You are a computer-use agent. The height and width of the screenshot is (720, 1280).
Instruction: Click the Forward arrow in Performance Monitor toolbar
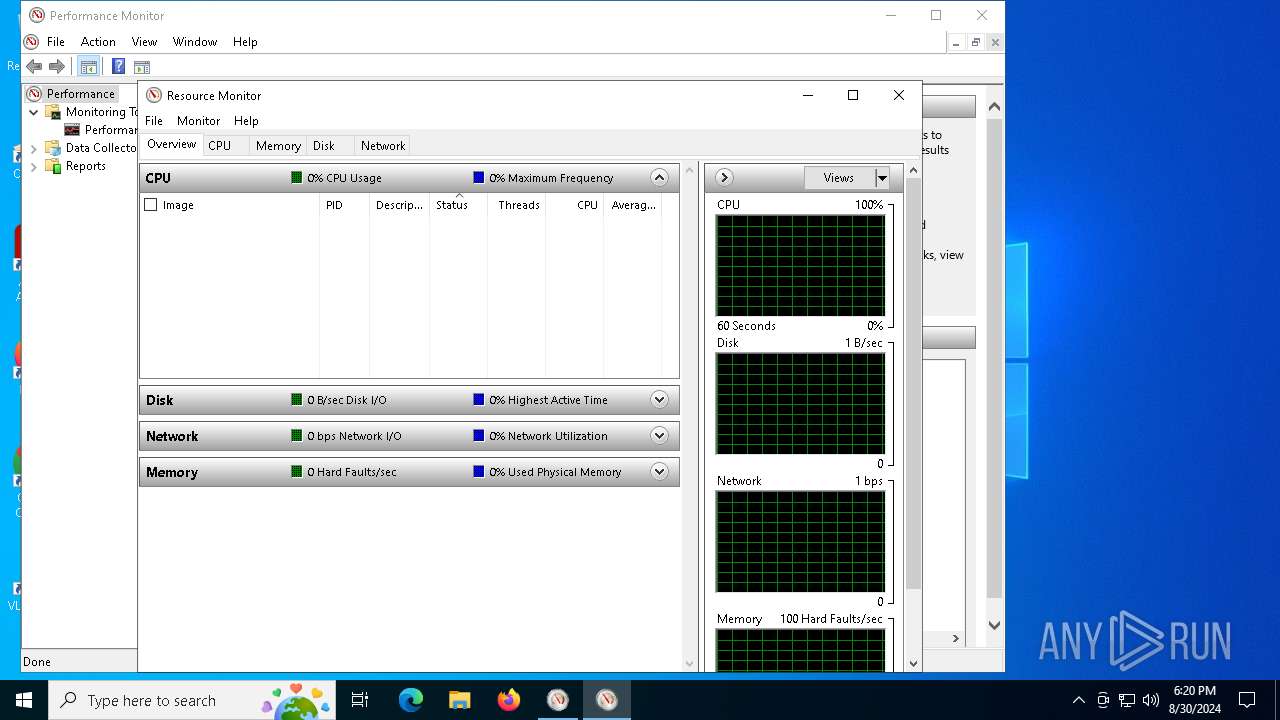[57, 66]
